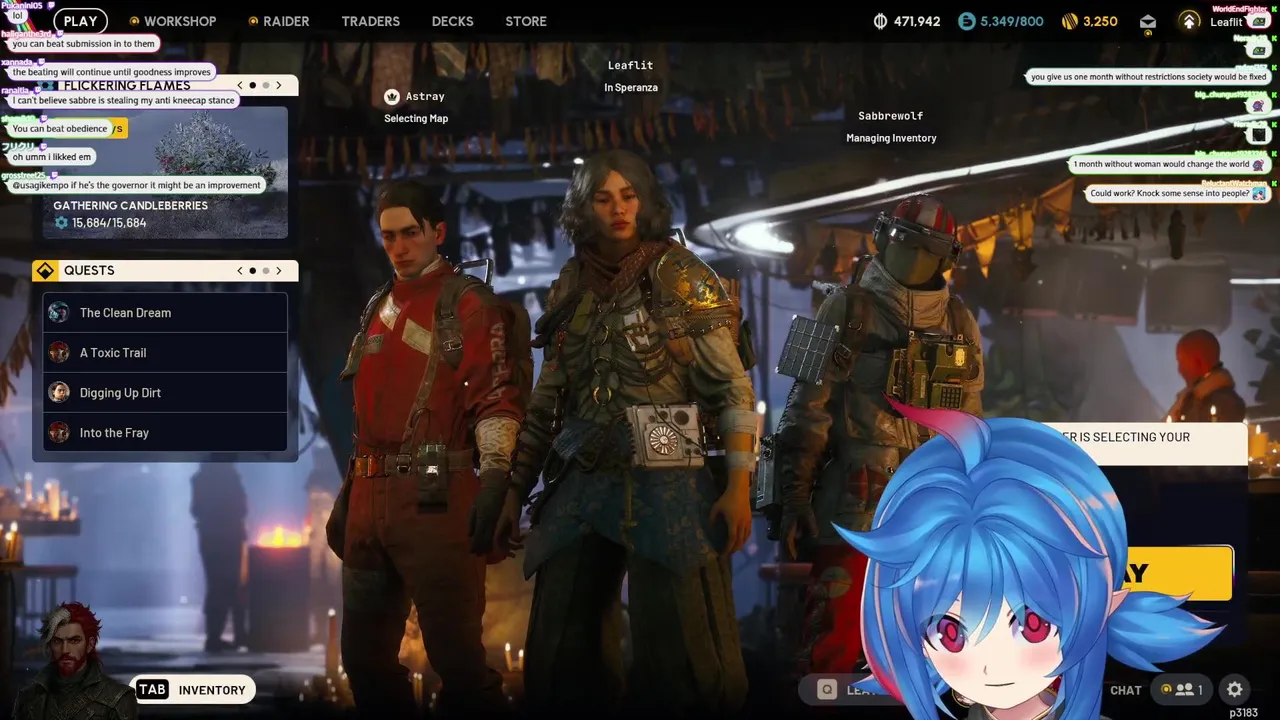This screenshot has height=720, width=1280.
Task: Click the Selecting Map status text
Action: 416,119
